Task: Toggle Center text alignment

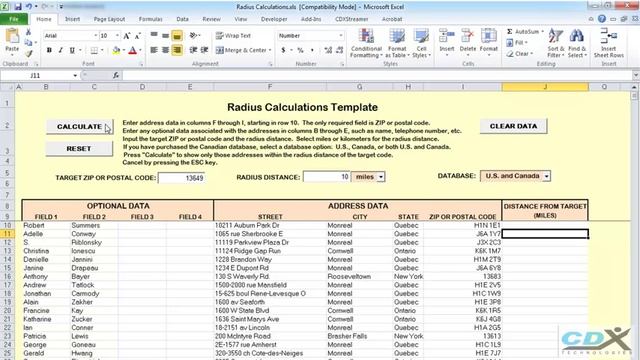Action: pos(165,50)
